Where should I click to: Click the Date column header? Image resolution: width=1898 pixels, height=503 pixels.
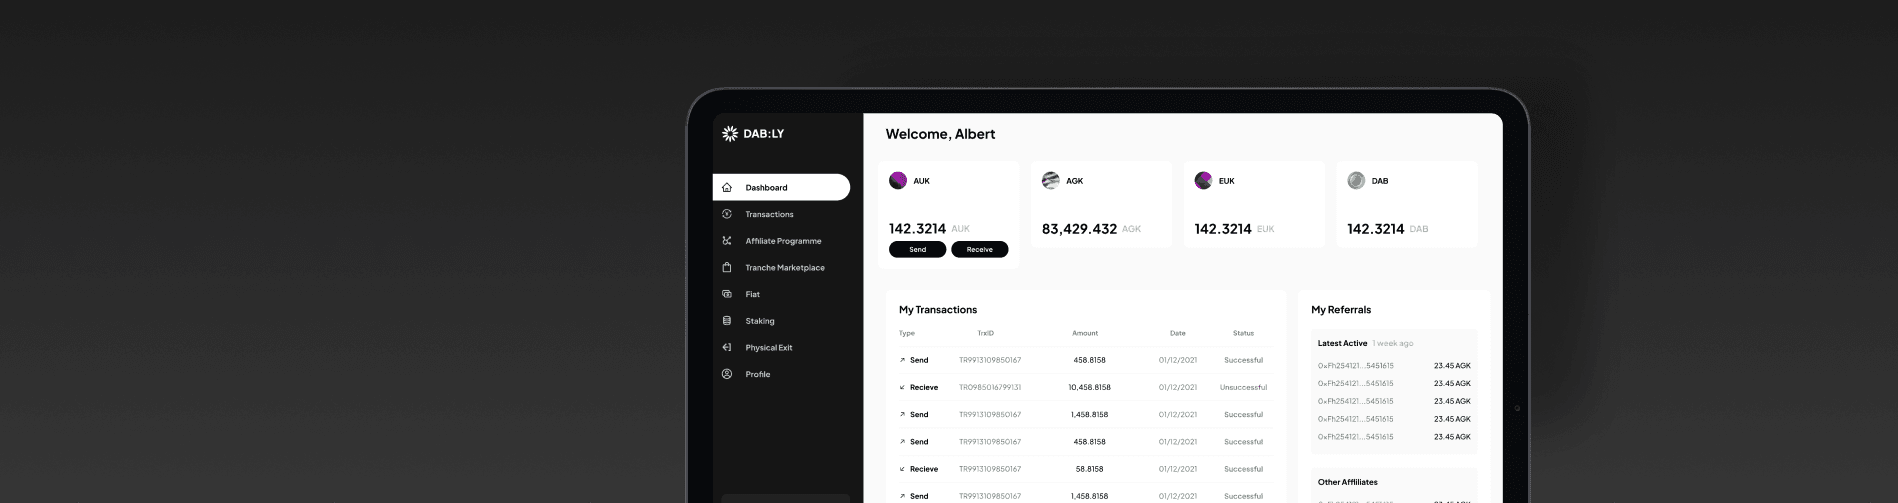[1178, 333]
